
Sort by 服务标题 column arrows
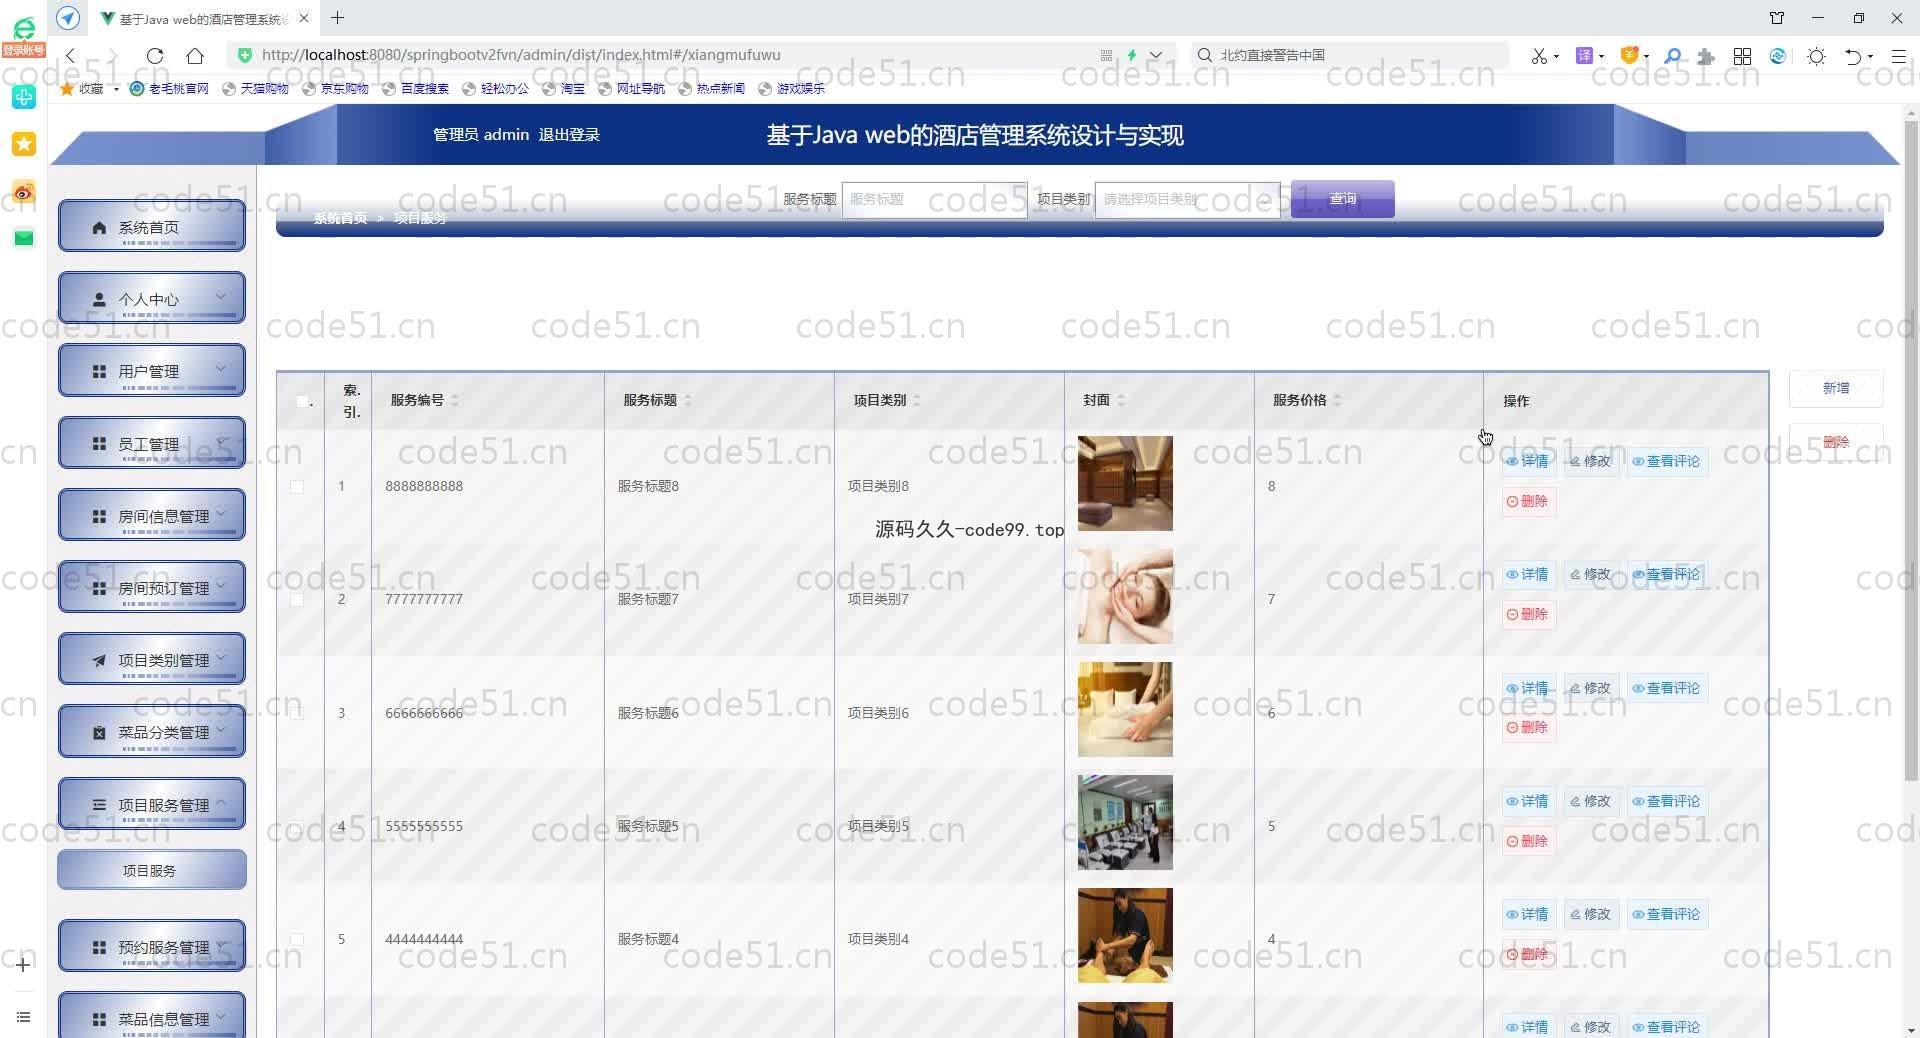coord(688,400)
